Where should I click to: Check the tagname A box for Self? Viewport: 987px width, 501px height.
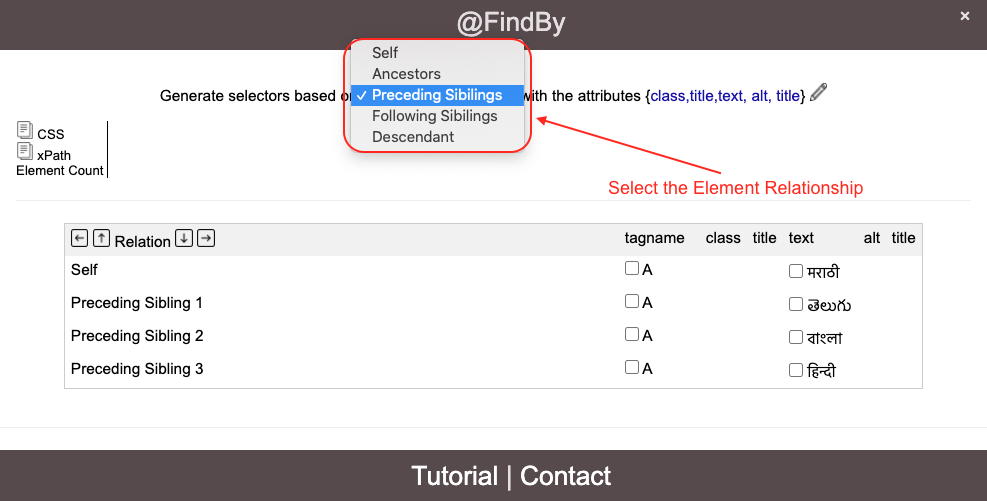point(632,268)
